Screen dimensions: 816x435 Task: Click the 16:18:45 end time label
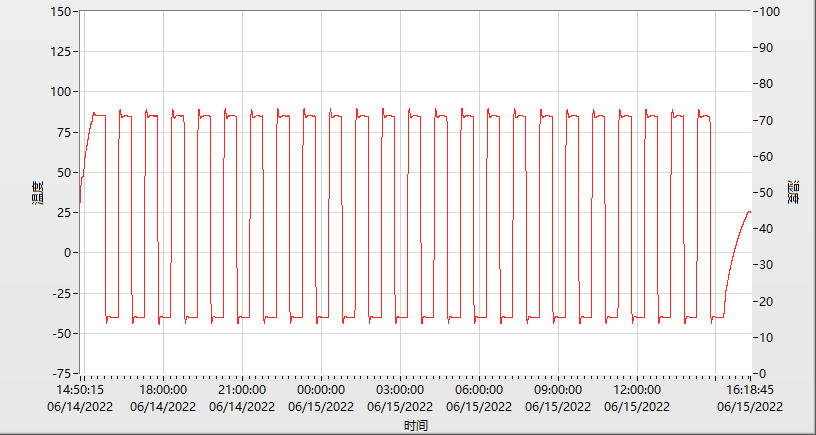click(x=749, y=390)
